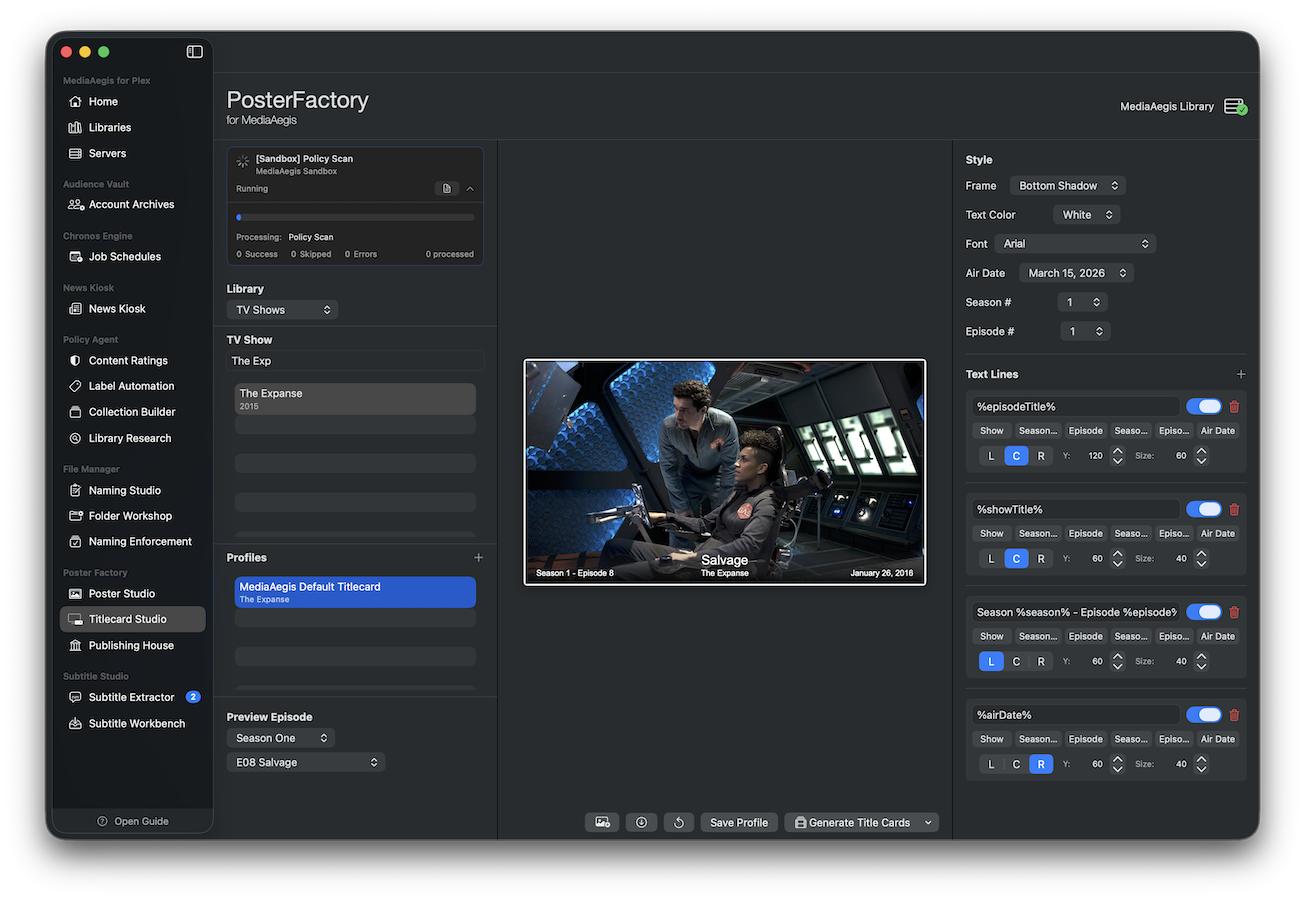This screenshot has height=900, width=1305.
Task: Click the MediaAegis Library server status icon
Action: point(1235,107)
